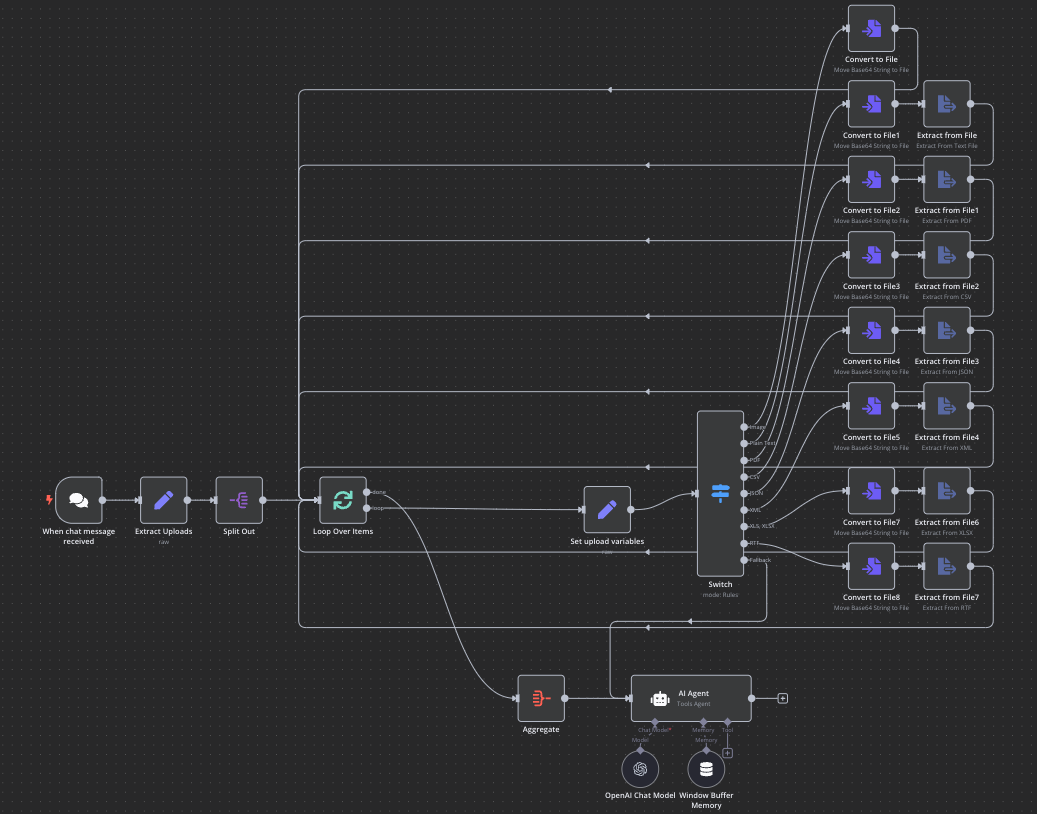1037x814 pixels.
Task: Click the 'Tools Agent' subtitle text
Action: click(694, 704)
